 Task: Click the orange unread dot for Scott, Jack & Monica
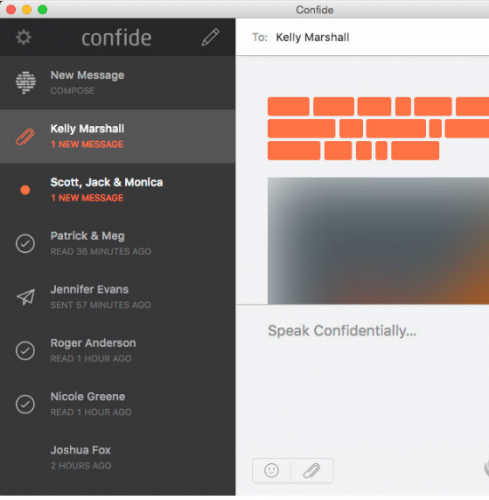tap(25, 190)
